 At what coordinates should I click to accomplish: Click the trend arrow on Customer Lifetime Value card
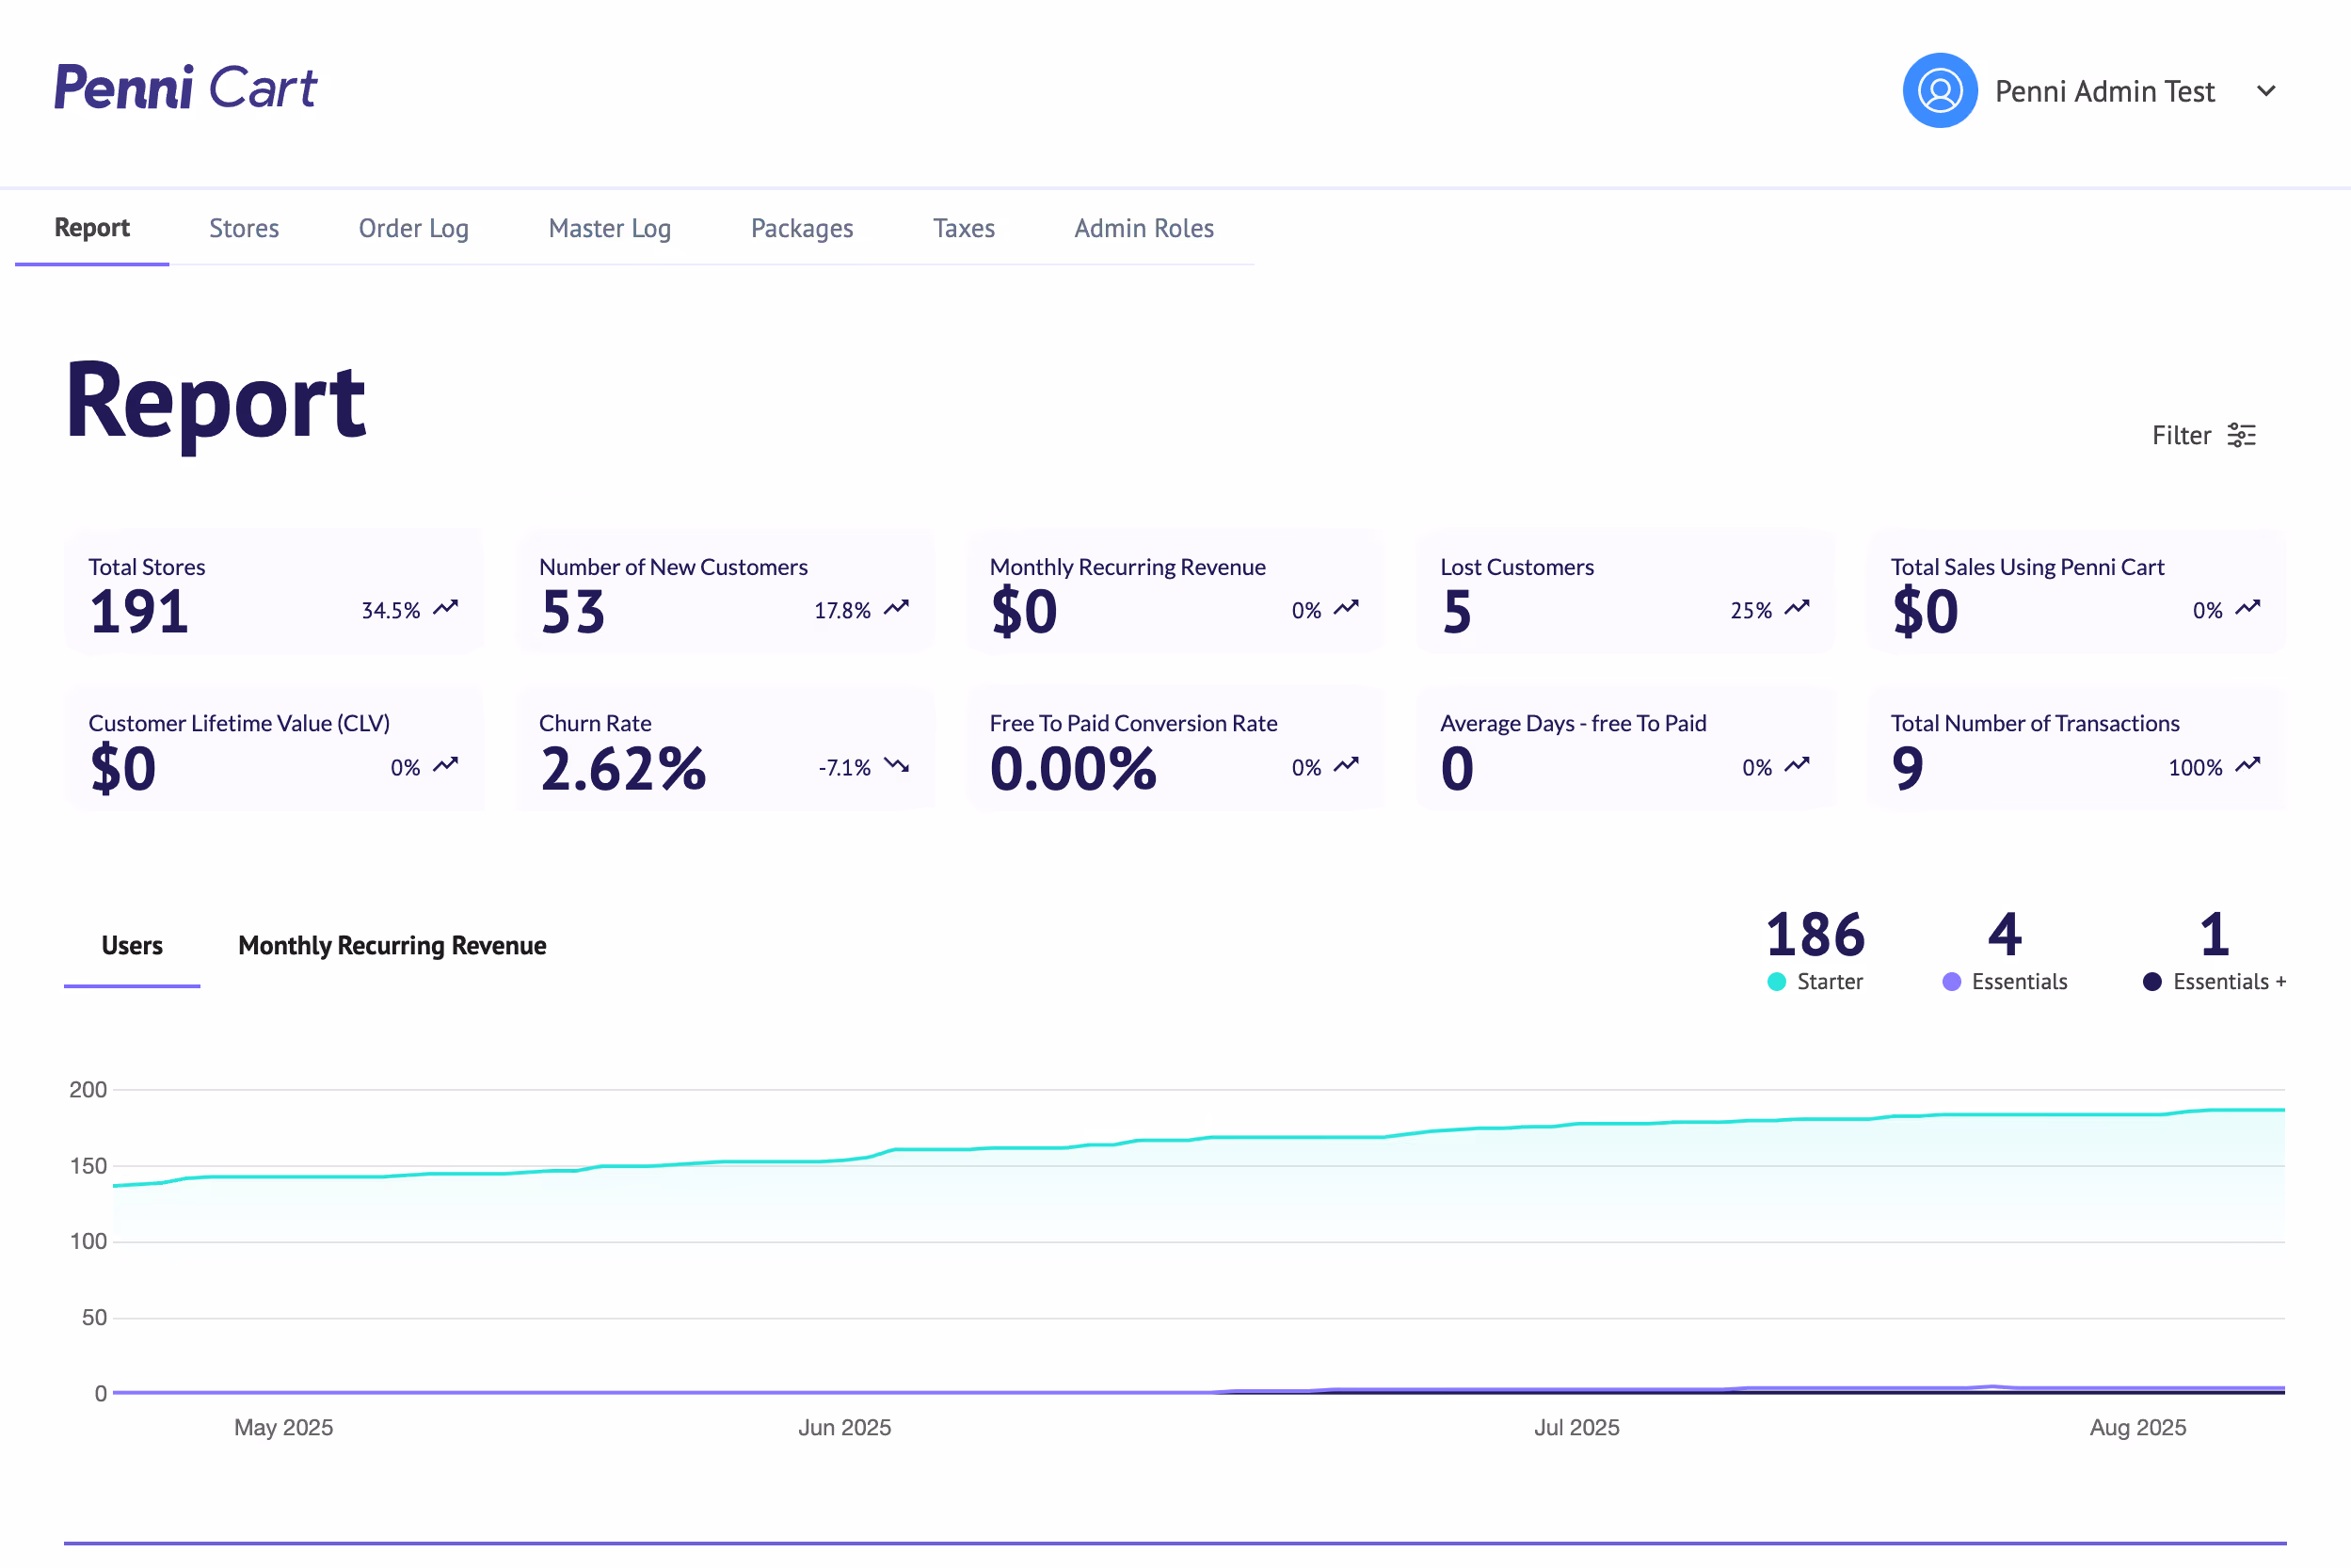[x=446, y=765]
